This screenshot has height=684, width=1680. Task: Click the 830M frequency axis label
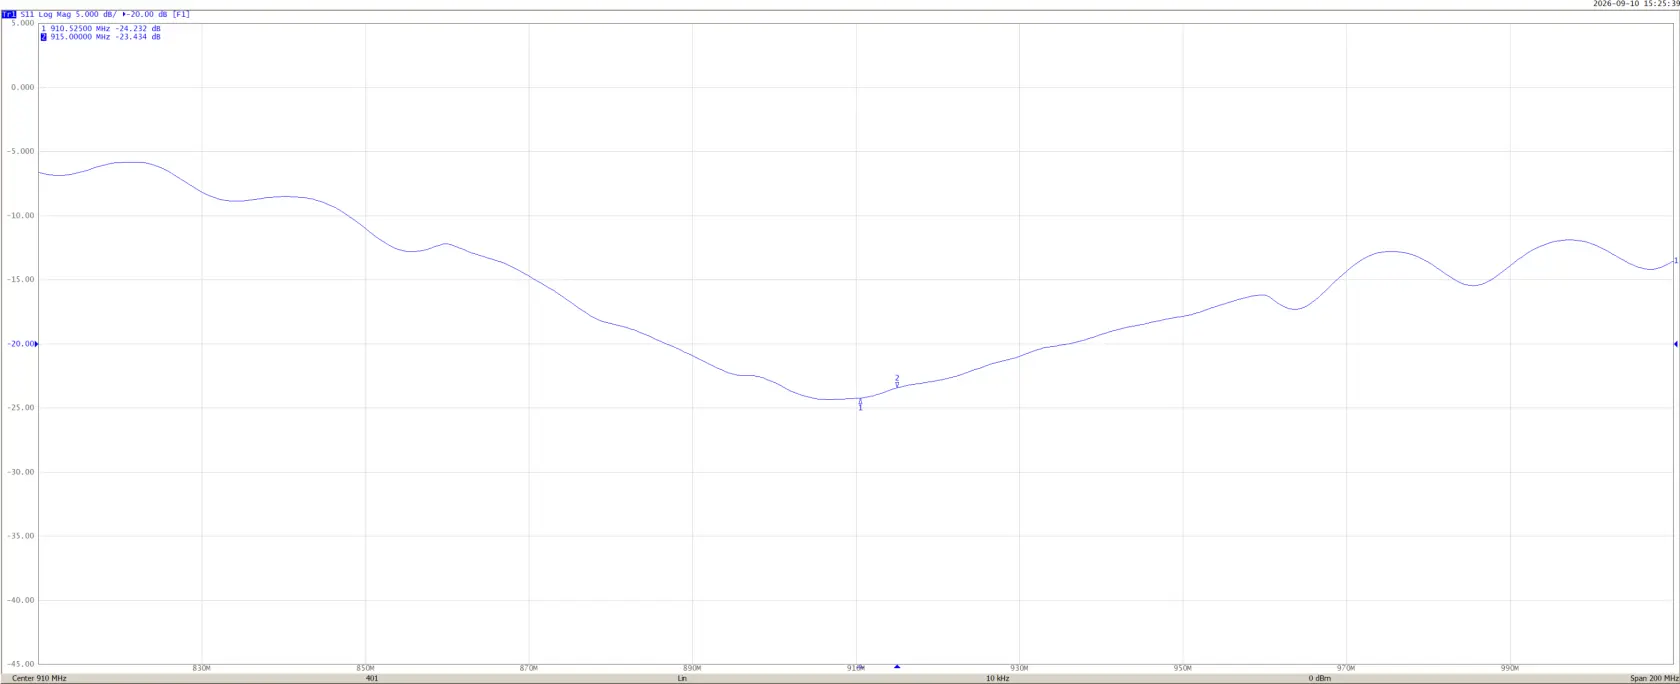click(x=202, y=668)
